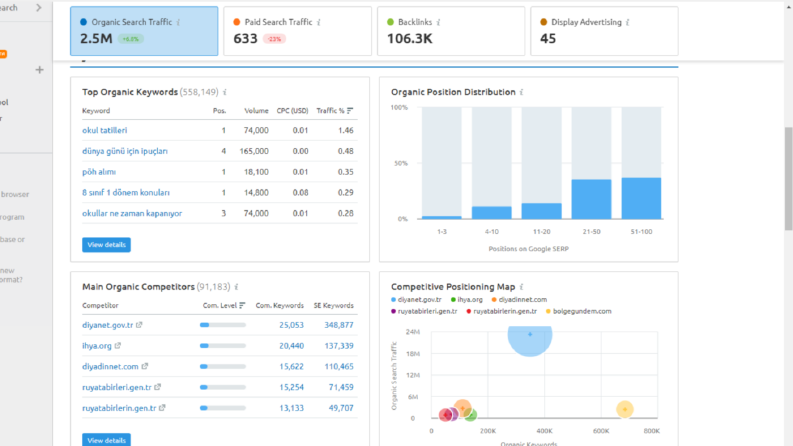Click the CPC (USD) column header
This screenshot has height=446, width=793.
[x=292, y=111]
